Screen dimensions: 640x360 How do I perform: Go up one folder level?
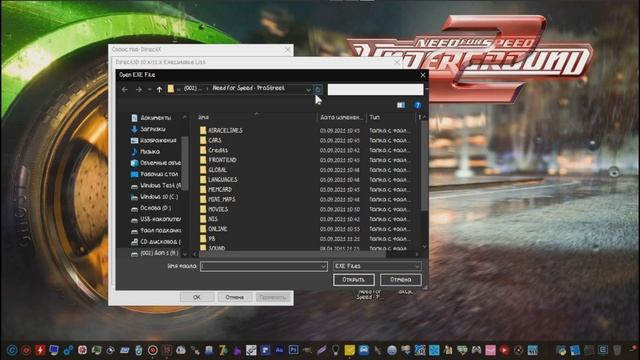point(159,89)
